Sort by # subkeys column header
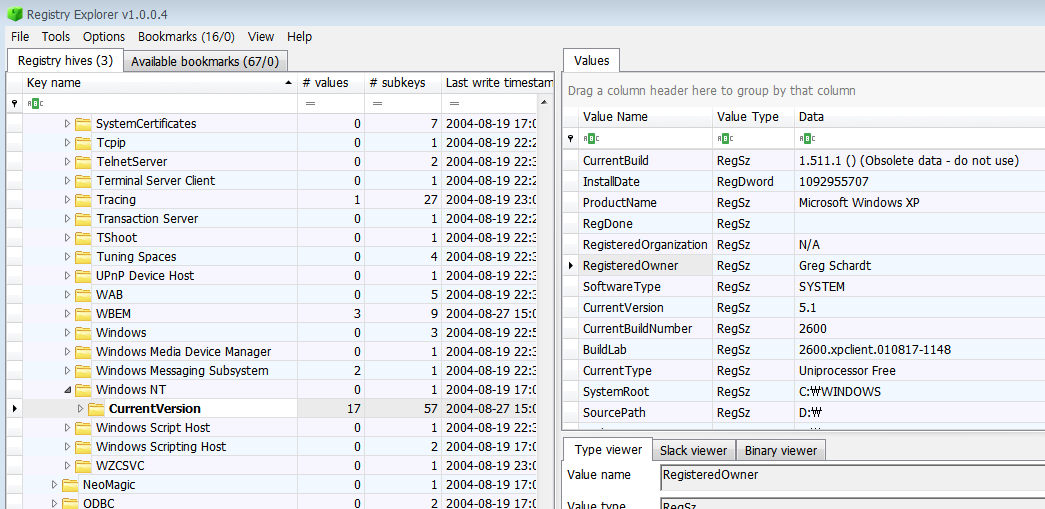This screenshot has height=509, width=1045. click(x=403, y=83)
